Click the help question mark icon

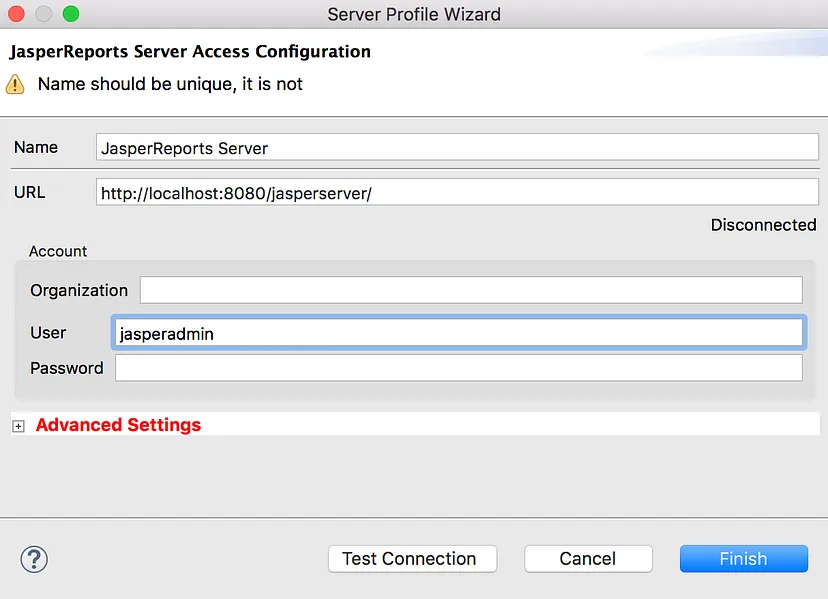(34, 559)
